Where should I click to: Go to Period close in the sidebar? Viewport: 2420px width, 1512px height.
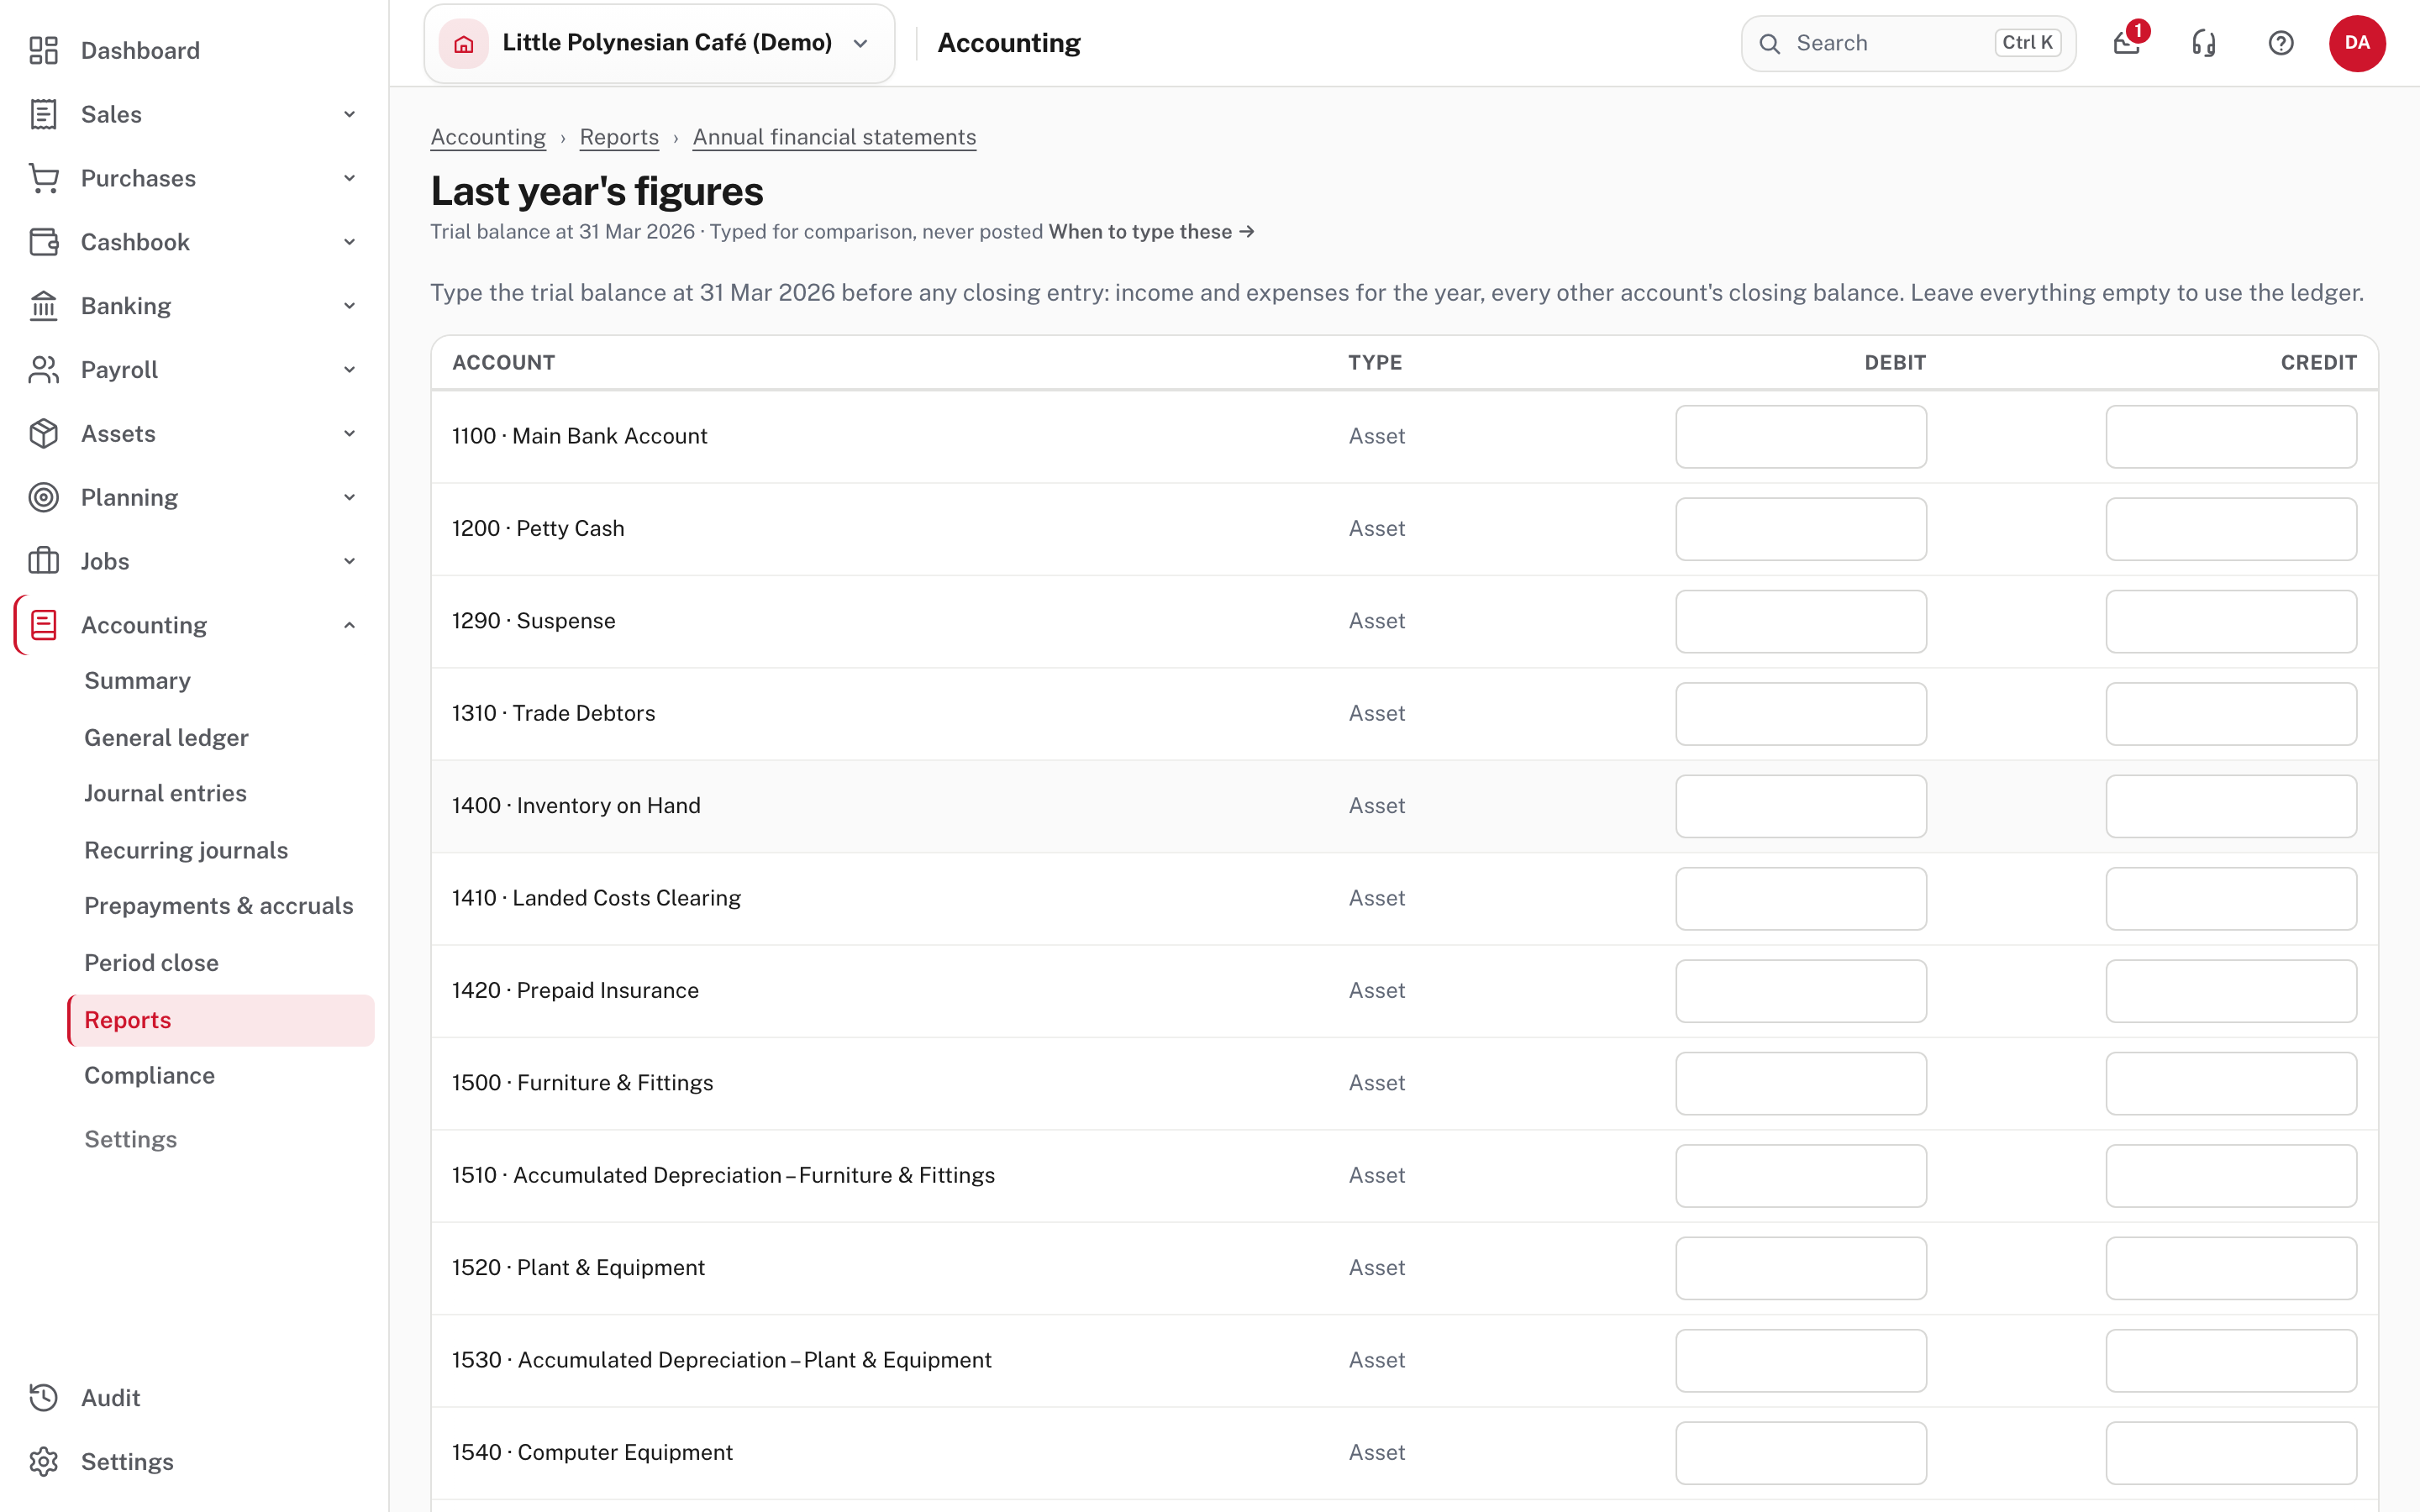[x=151, y=962]
